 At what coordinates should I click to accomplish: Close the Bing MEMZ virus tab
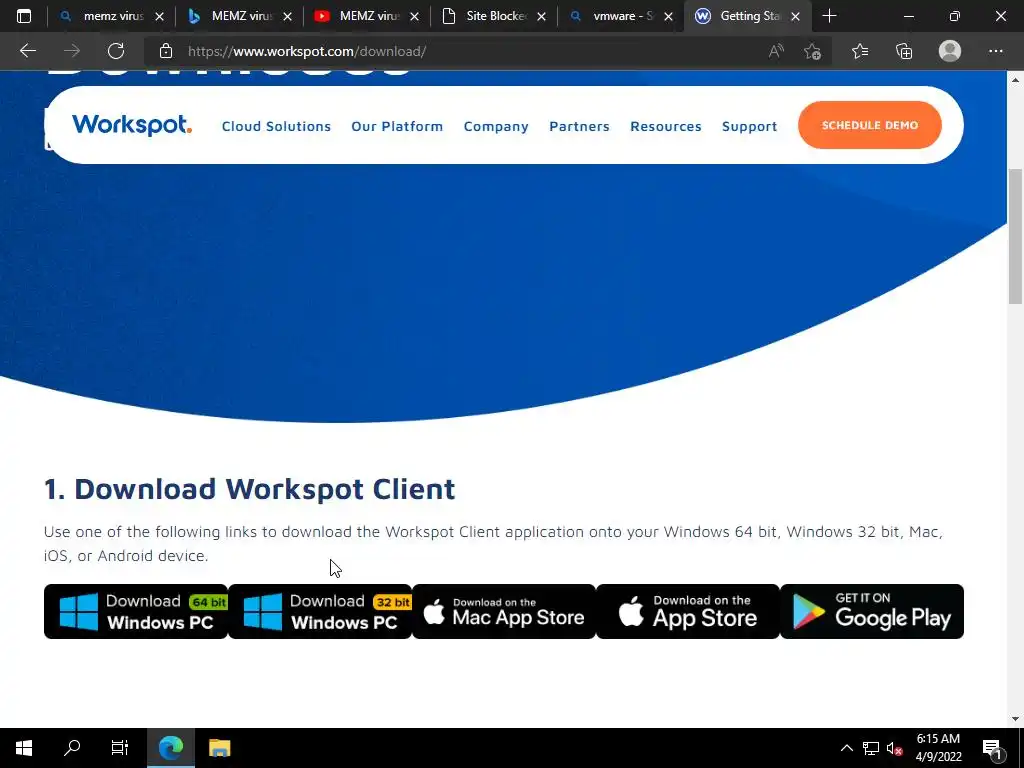click(x=287, y=16)
